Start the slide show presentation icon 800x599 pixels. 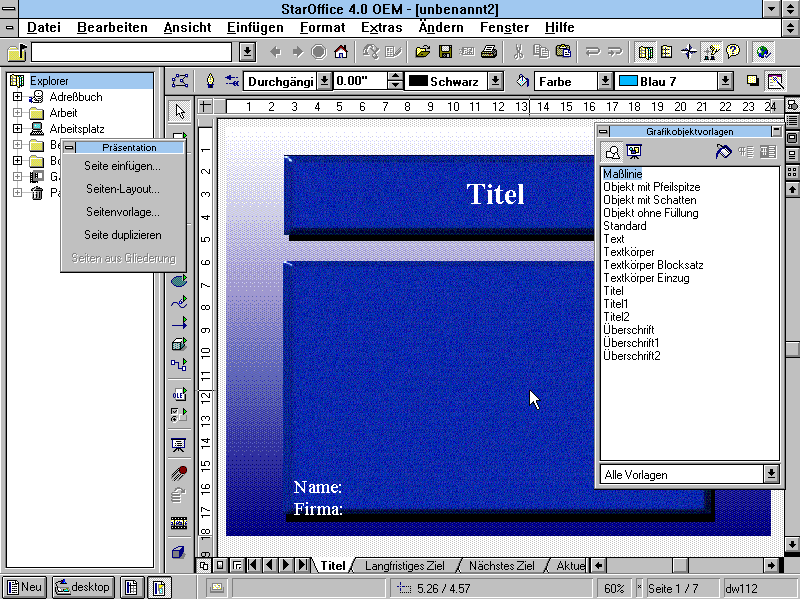tap(179, 445)
